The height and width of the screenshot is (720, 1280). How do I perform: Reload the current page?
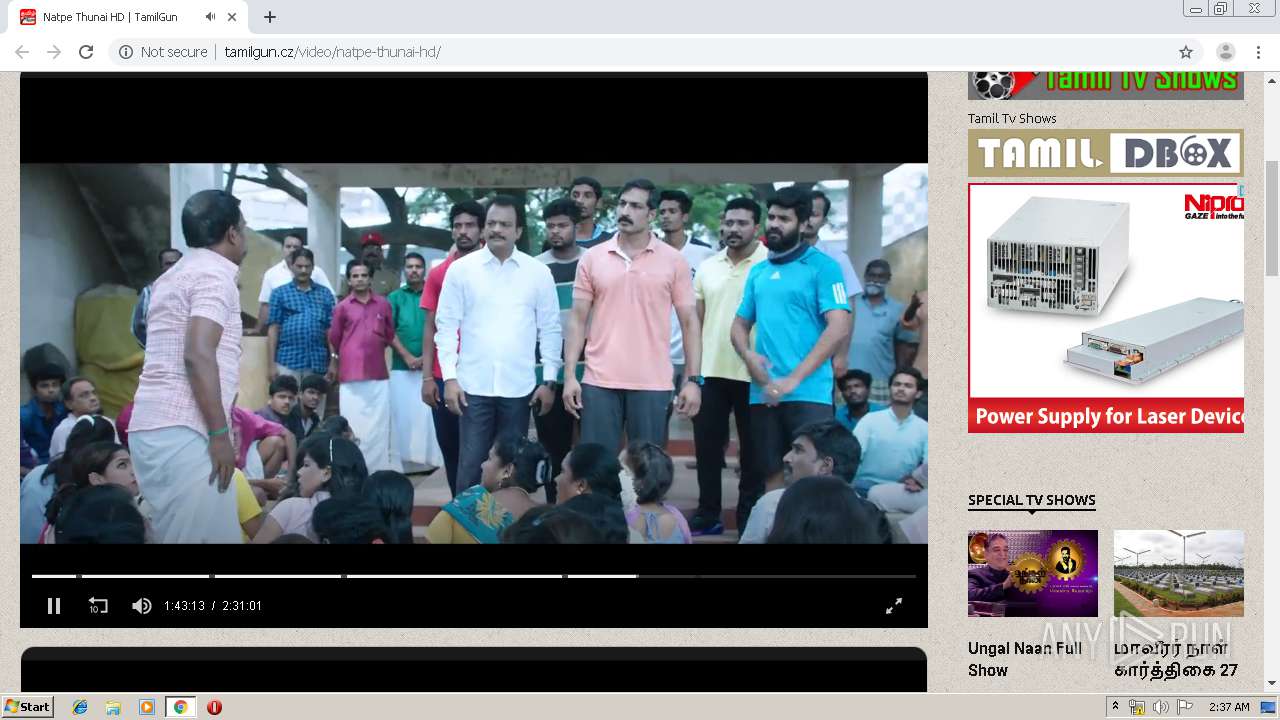[x=86, y=52]
